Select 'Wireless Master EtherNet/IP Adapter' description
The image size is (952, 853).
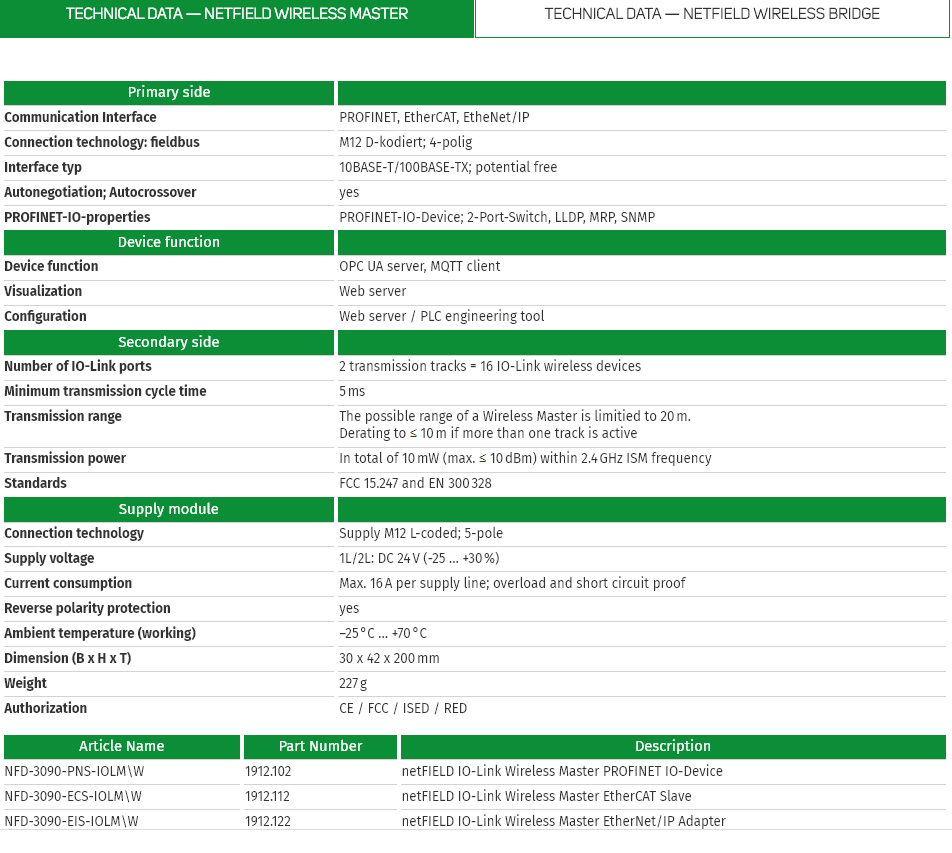563,821
